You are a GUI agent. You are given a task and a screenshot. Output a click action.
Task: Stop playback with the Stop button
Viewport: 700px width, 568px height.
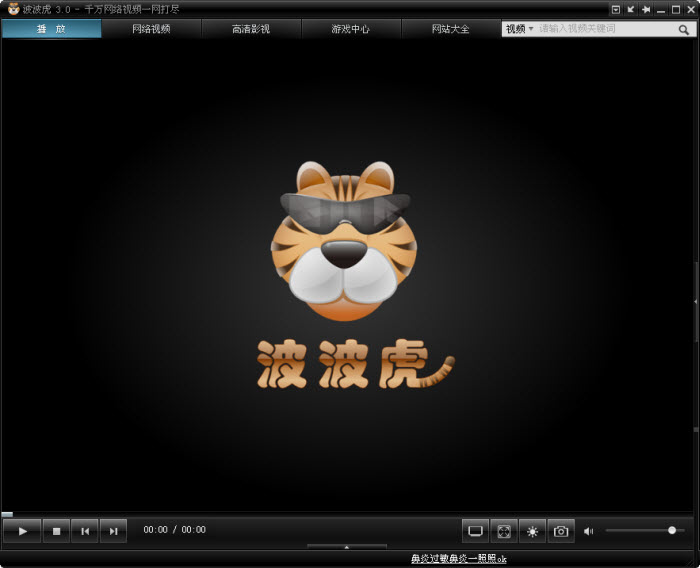(57, 531)
